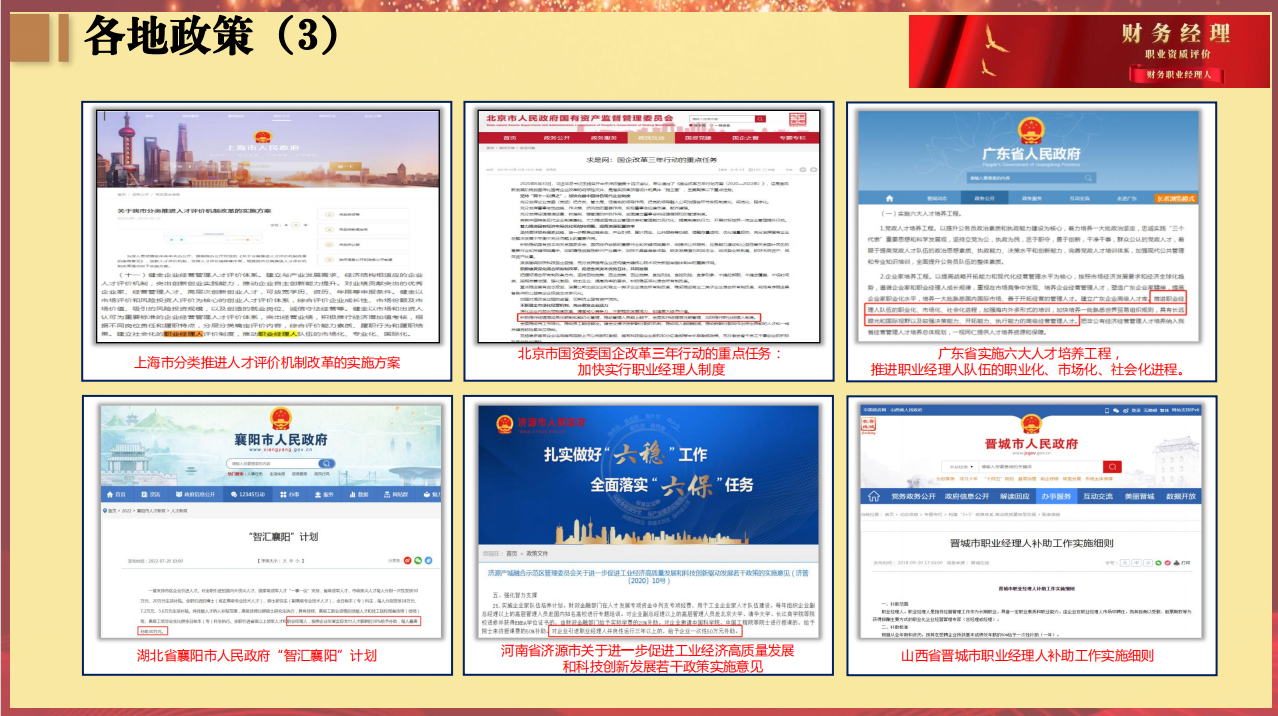Click the national emblem on Shanghai government page
The image size is (1278, 716).
tap(264, 139)
